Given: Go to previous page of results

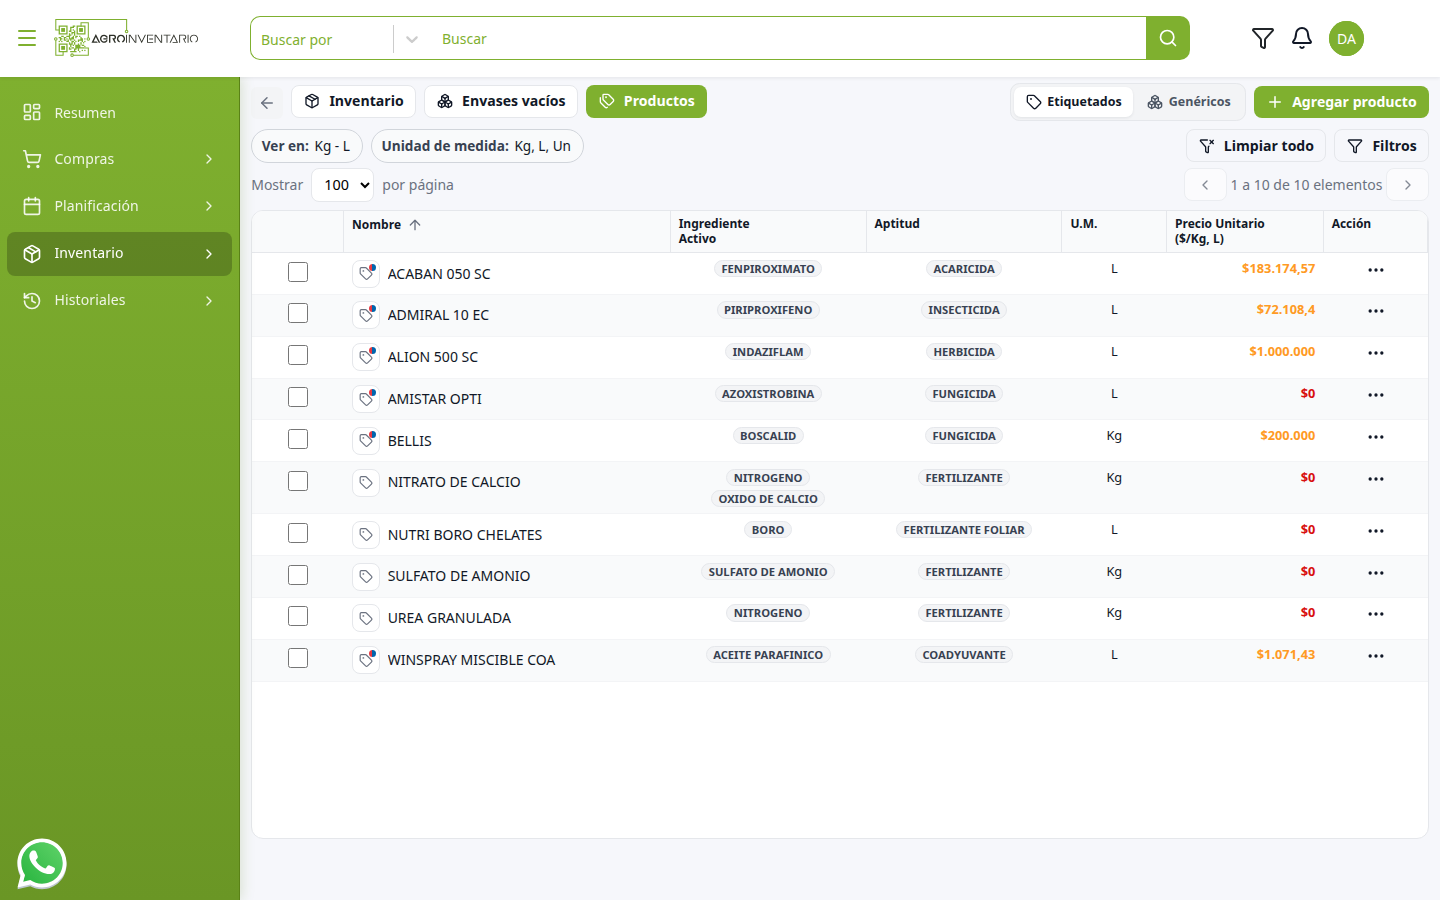Looking at the screenshot, I should pyautogui.click(x=1205, y=185).
